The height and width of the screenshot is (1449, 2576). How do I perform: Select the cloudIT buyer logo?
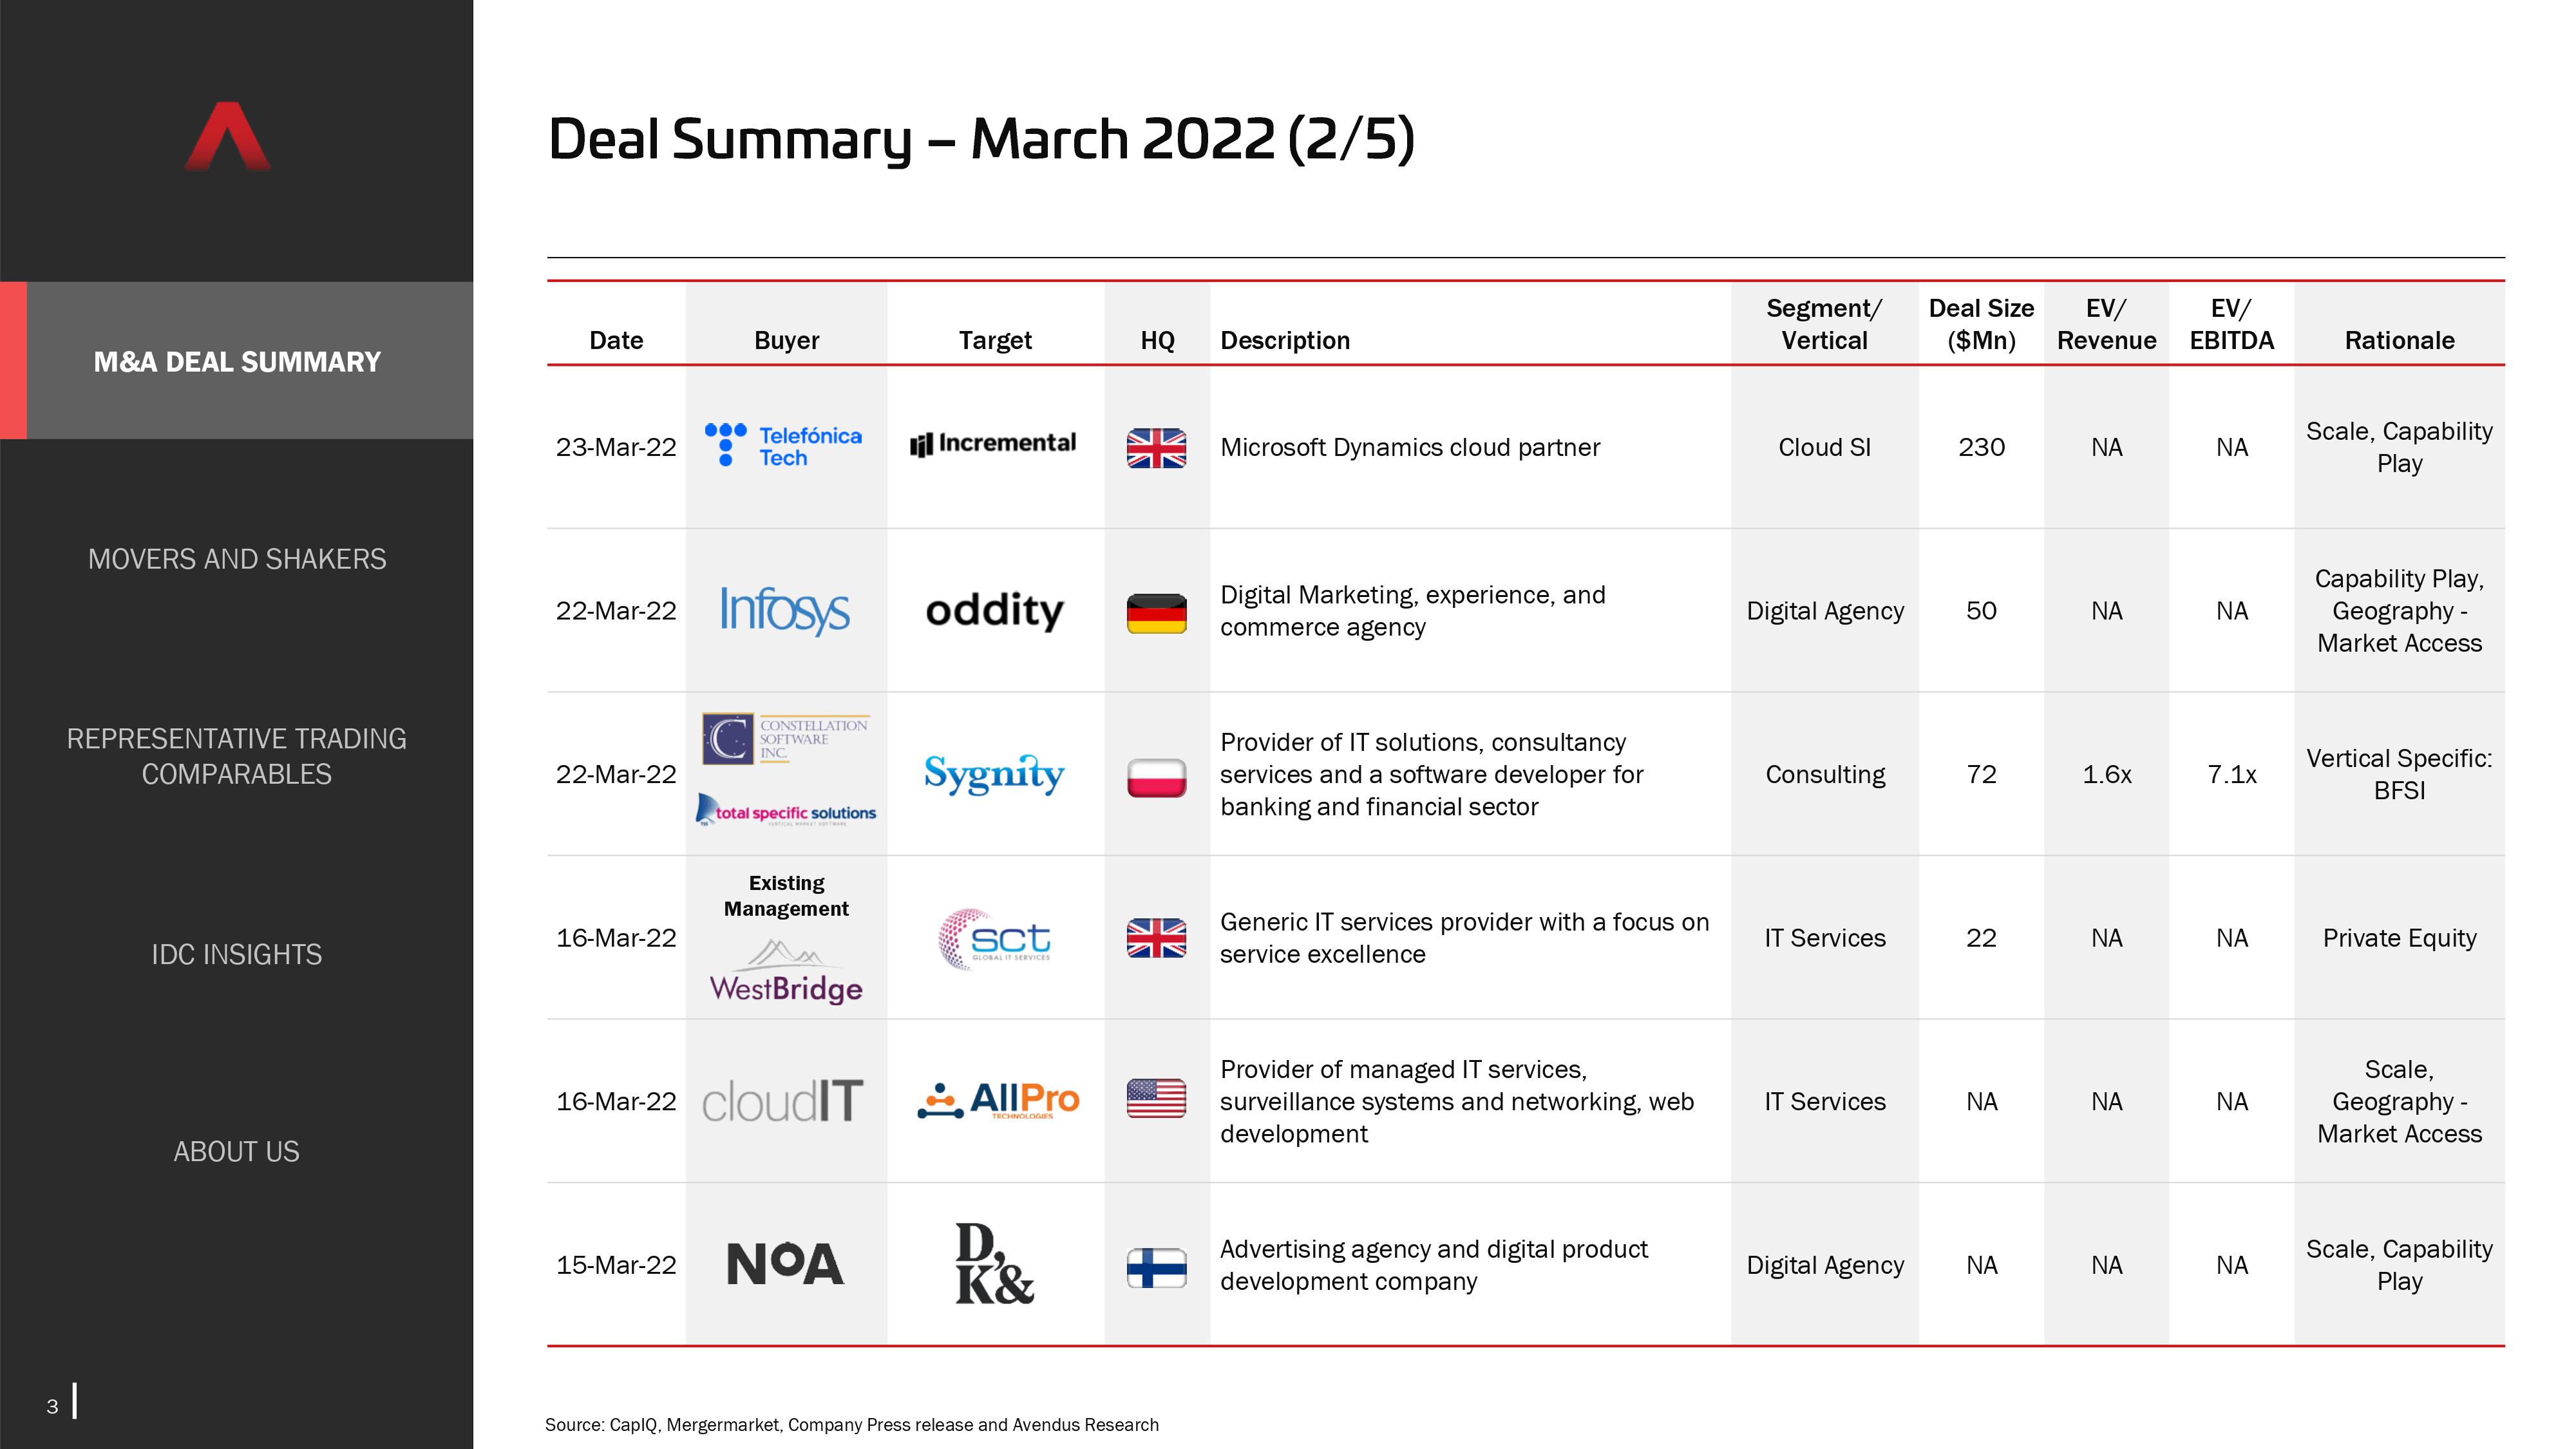782,1101
